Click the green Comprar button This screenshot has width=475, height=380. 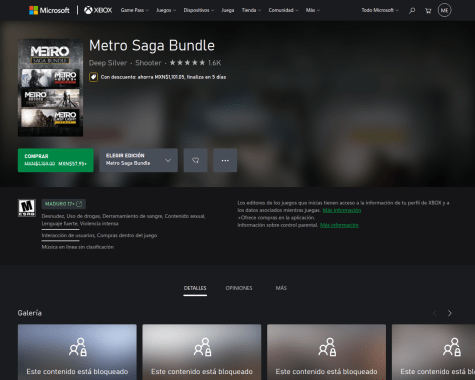click(56, 160)
